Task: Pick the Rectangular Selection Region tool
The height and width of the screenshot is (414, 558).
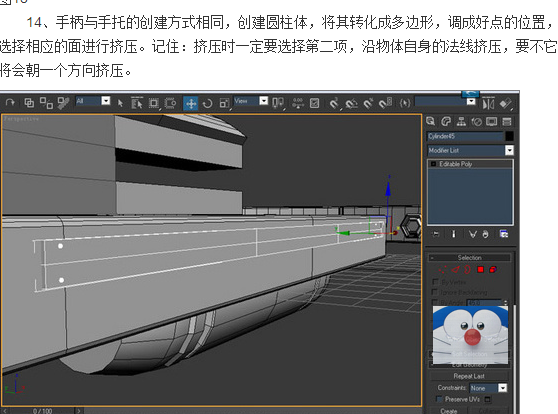Action: [154, 103]
